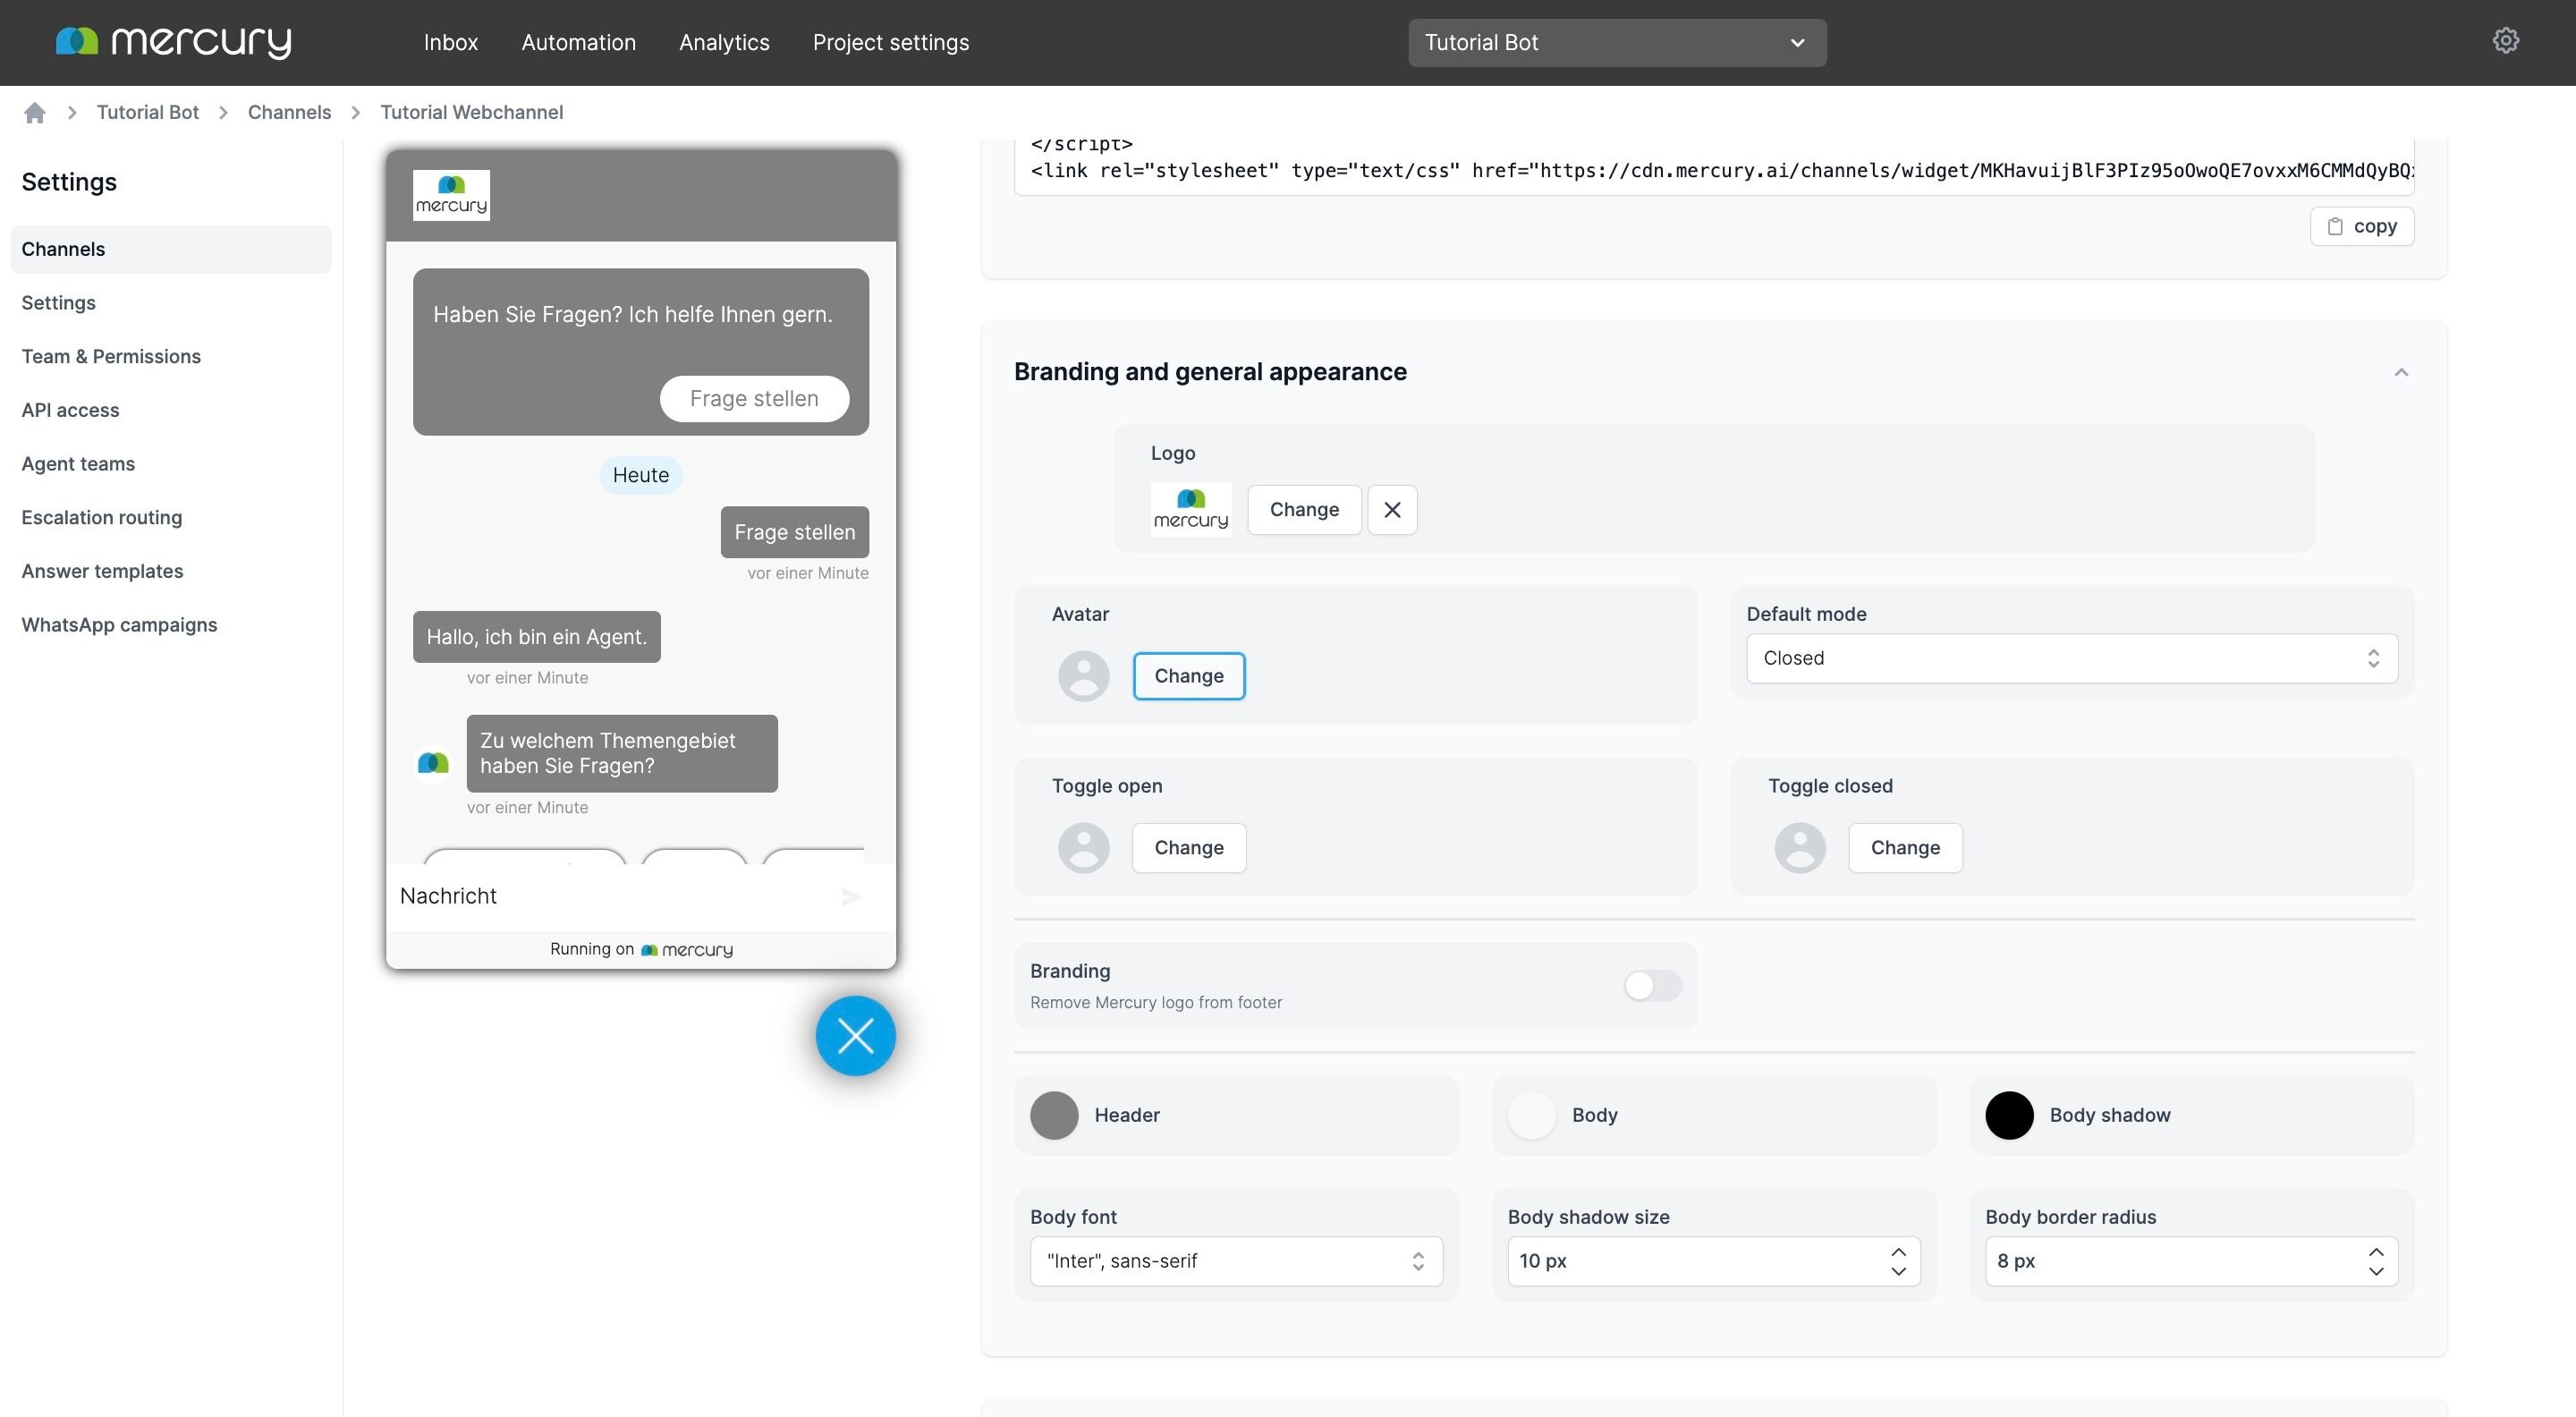The width and height of the screenshot is (2576, 1417).
Task: Click Change button for the Avatar
Action: click(1188, 676)
